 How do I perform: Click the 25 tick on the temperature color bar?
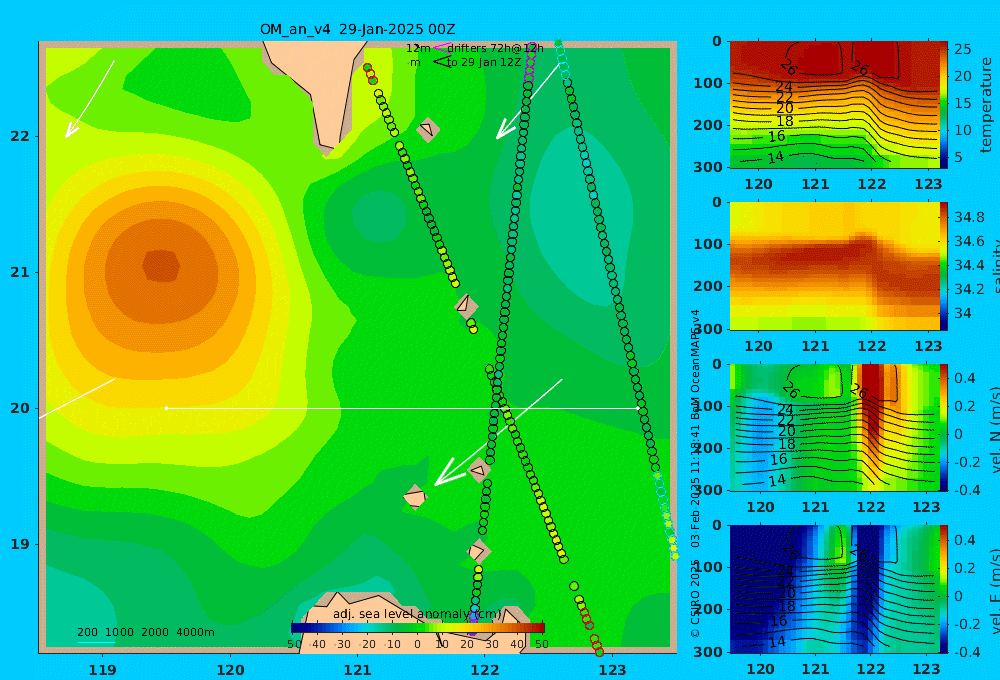click(963, 49)
